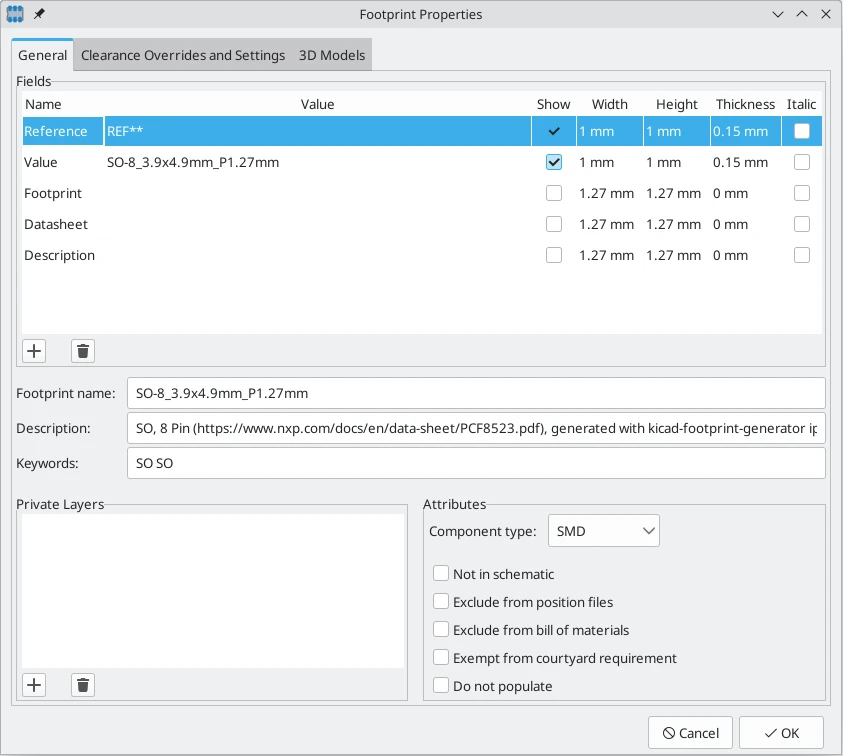Click the KiCad app icon in title bar
The height and width of the screenshot is (756, 843).
(x=16, y=15)
